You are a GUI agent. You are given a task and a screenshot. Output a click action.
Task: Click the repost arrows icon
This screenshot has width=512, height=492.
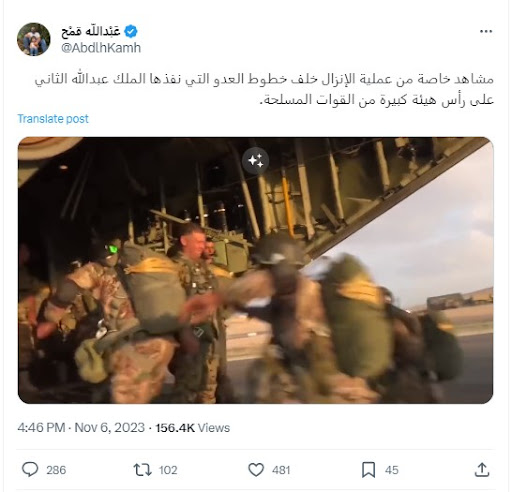[142, 470]
